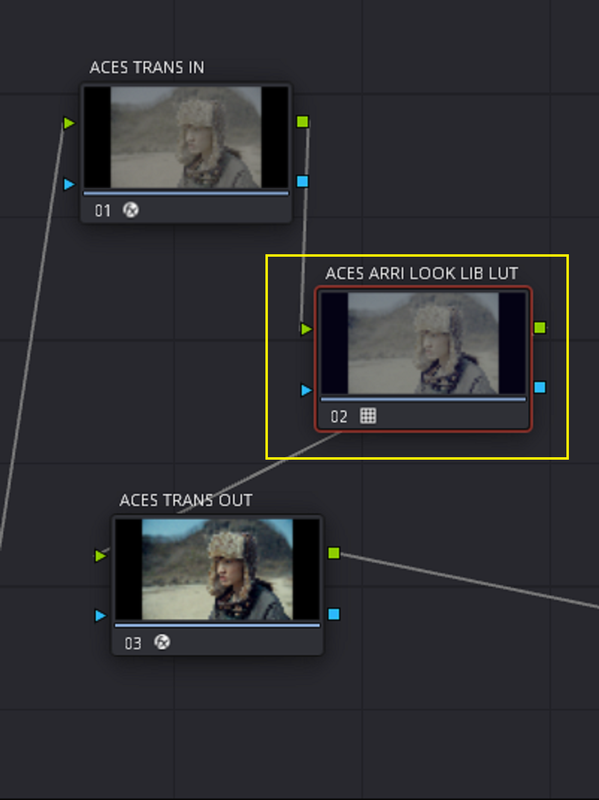Click green RGB input of ACES ARRI LOOK LIB LUT
This screenshot has width=599, height=800.
coord(306,329)
